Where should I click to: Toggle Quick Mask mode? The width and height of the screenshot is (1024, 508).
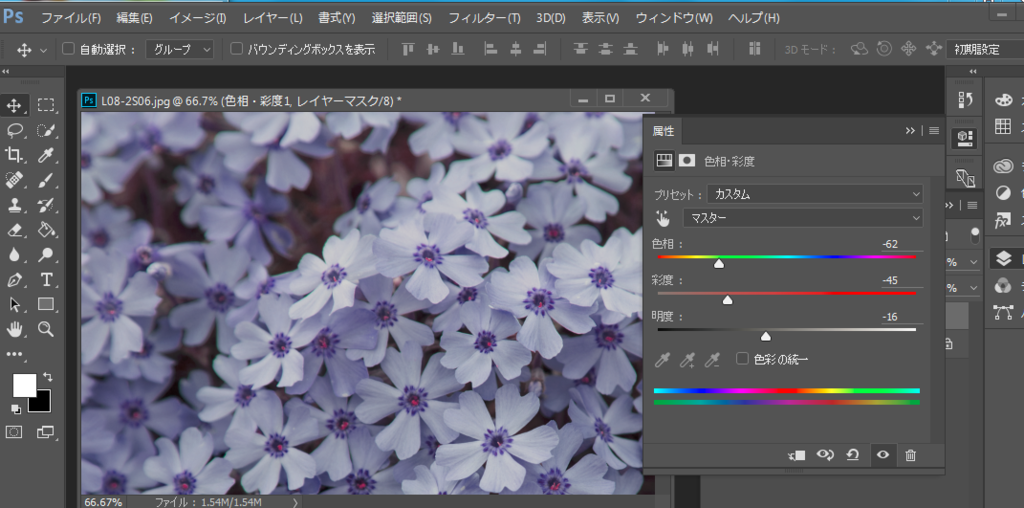point(14,432)
